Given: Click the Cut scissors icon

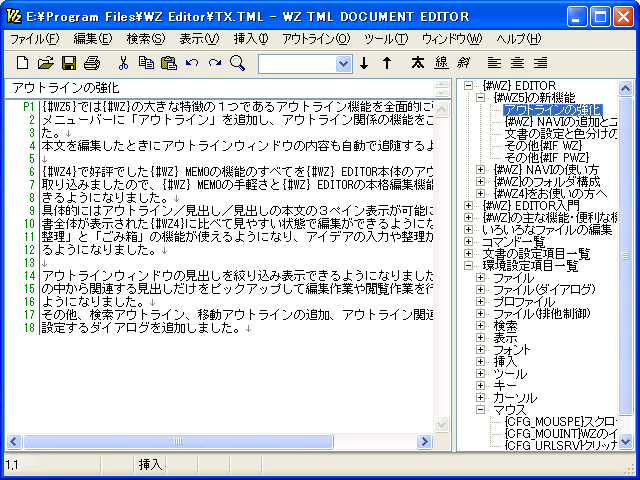Looking at the screenshot, I should tap(123, 63).
